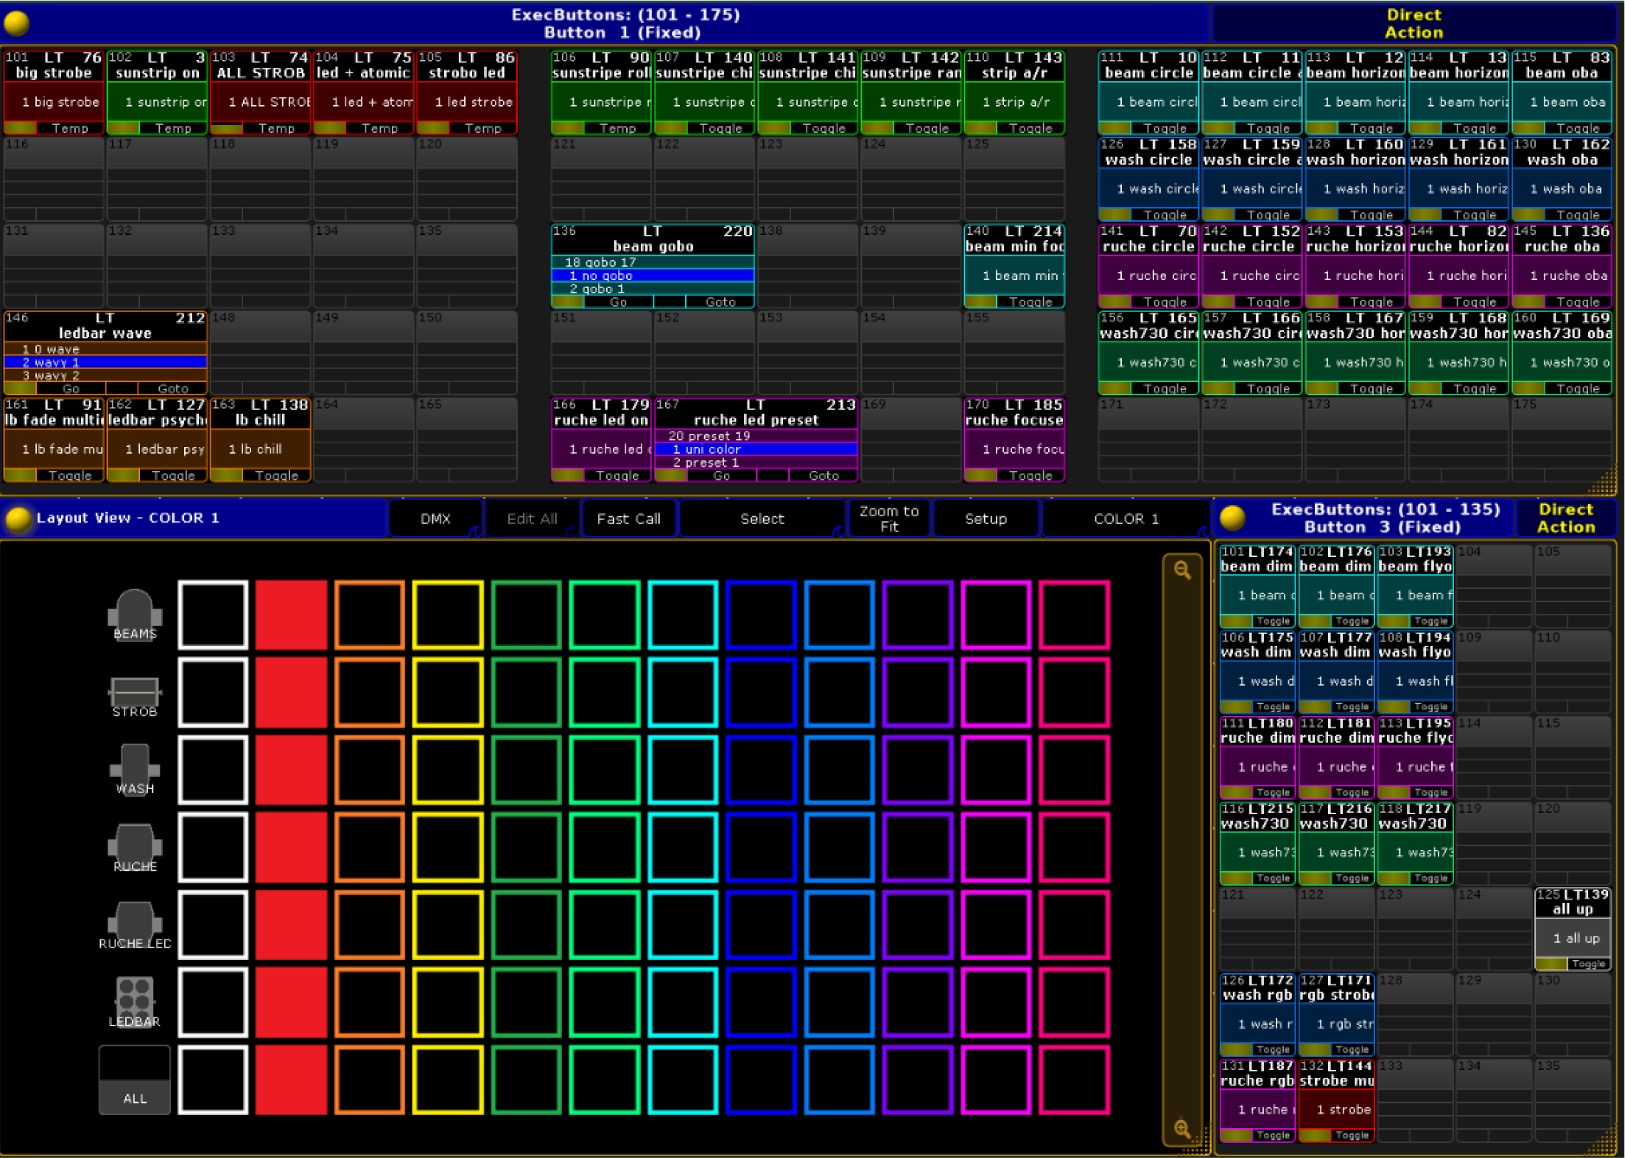Viewport: 1625px width, 1158px height.
Task: Open the COLOR 1 layout selector
Action: pyautogui.click(x=1126, y=518)
